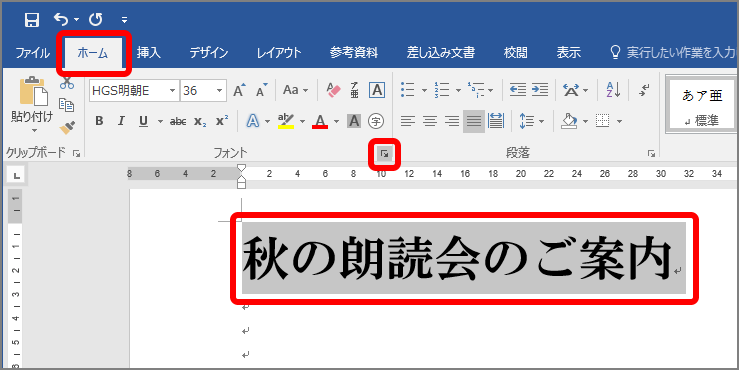Align text right
739x370 pixels.
pyautogui.click(x=452, y=121)
